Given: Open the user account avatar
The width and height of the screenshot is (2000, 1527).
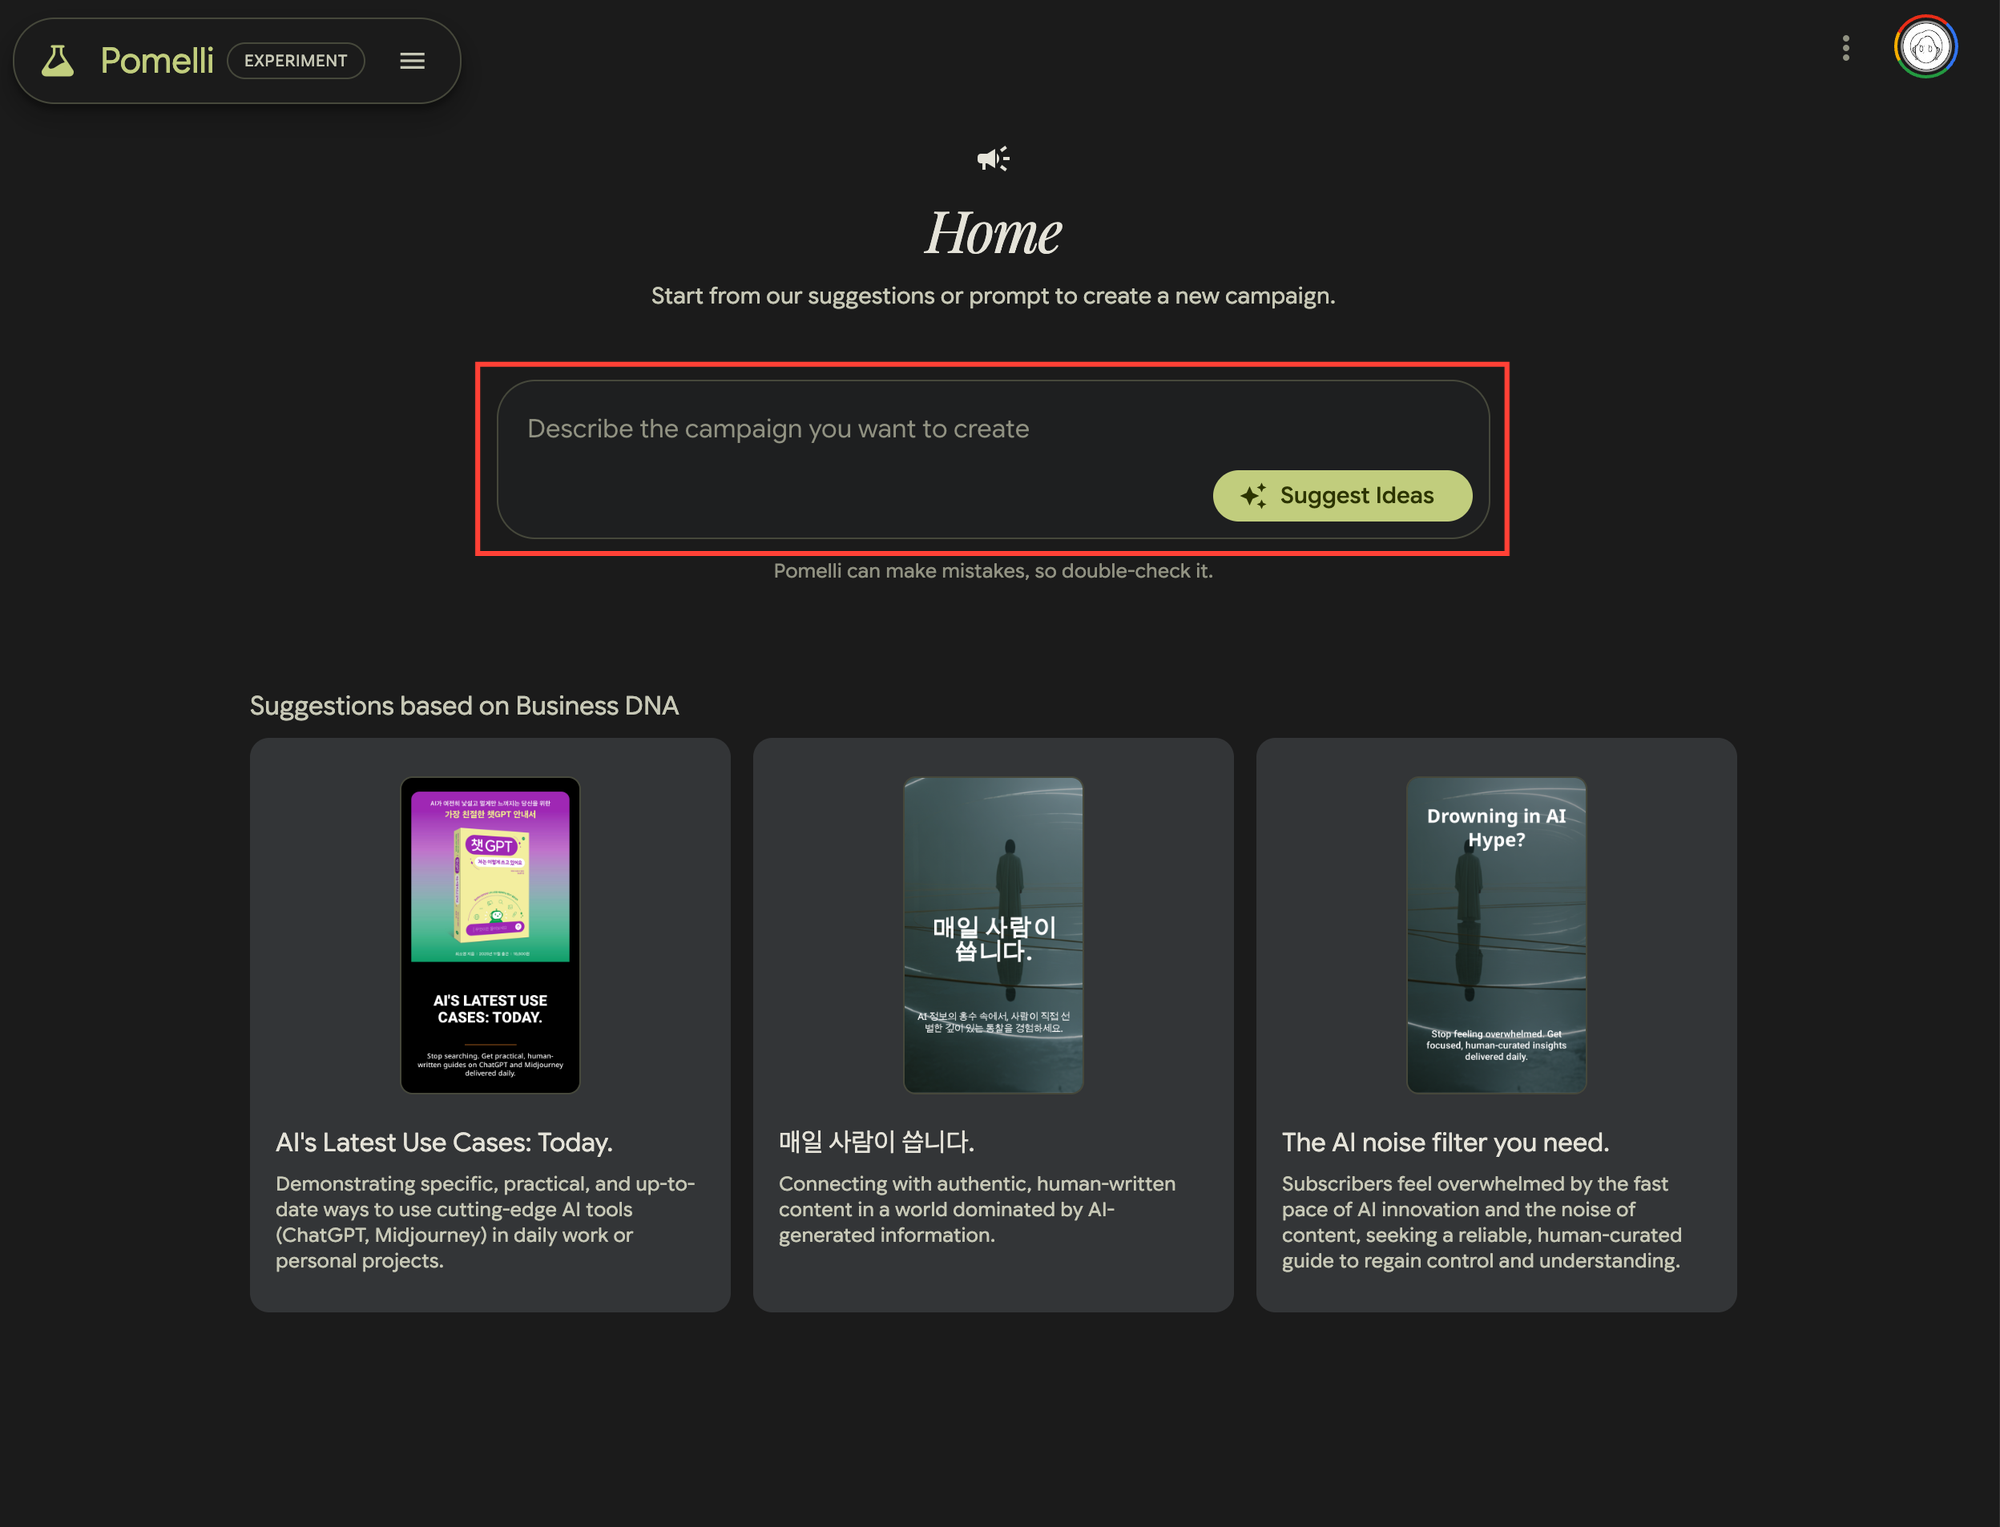Looking at the screenshot, I should tap(1925, 47).
